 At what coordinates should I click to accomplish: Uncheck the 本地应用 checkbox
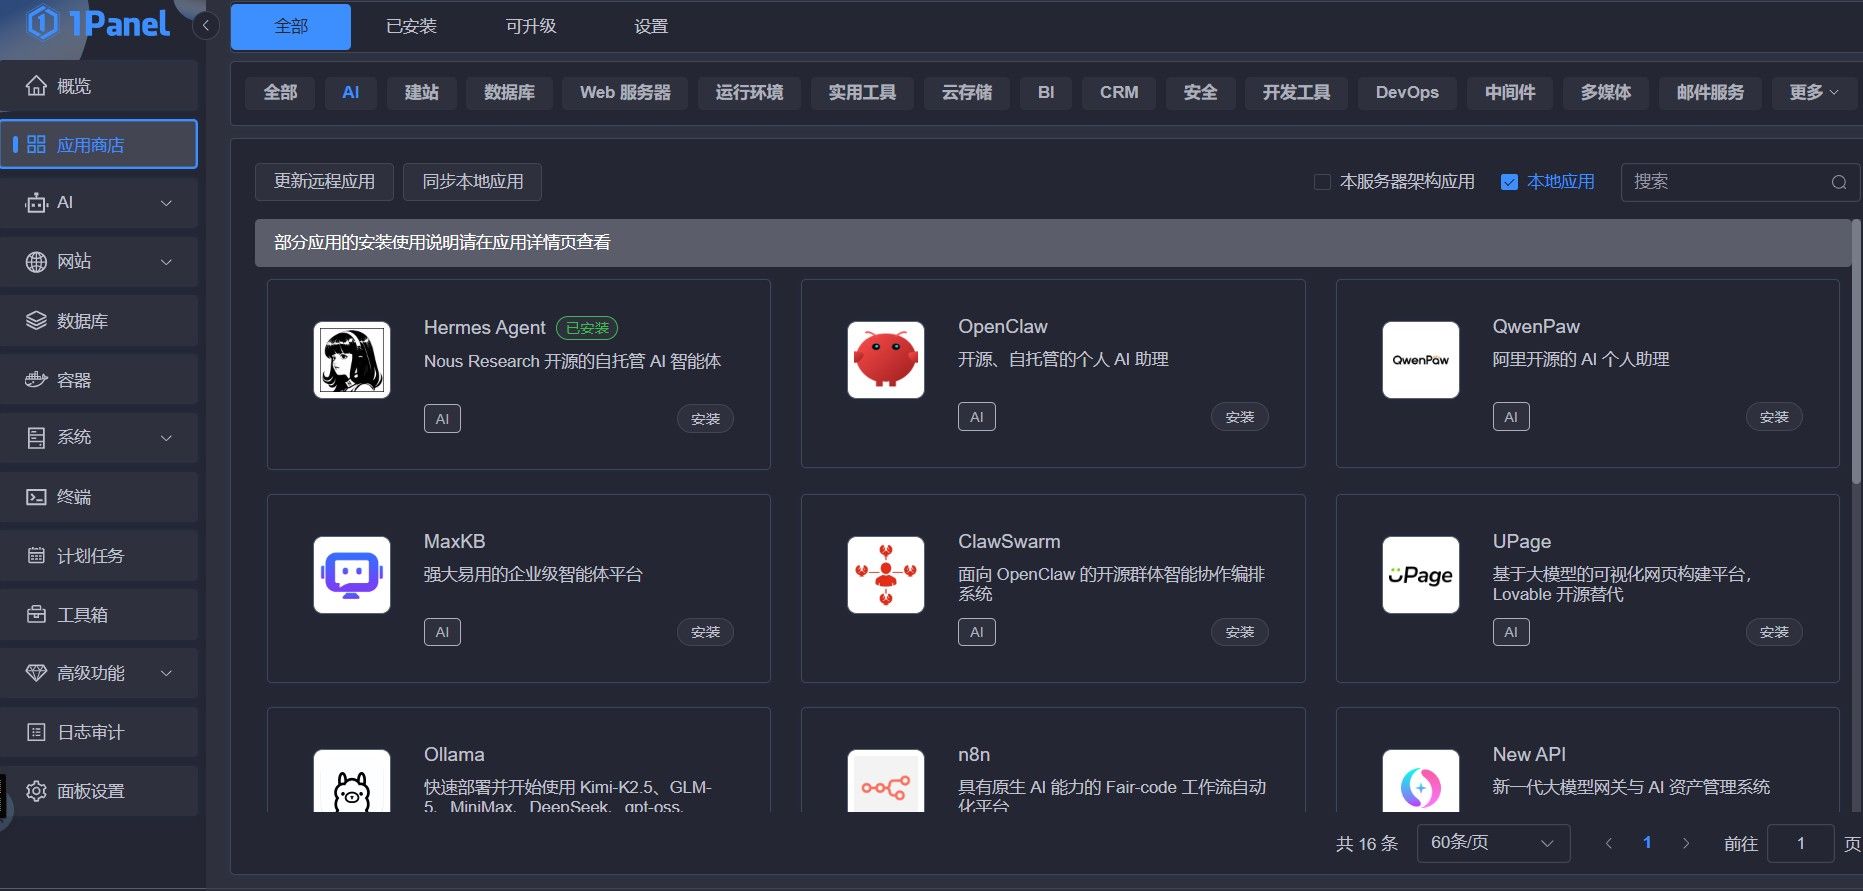1510,182
